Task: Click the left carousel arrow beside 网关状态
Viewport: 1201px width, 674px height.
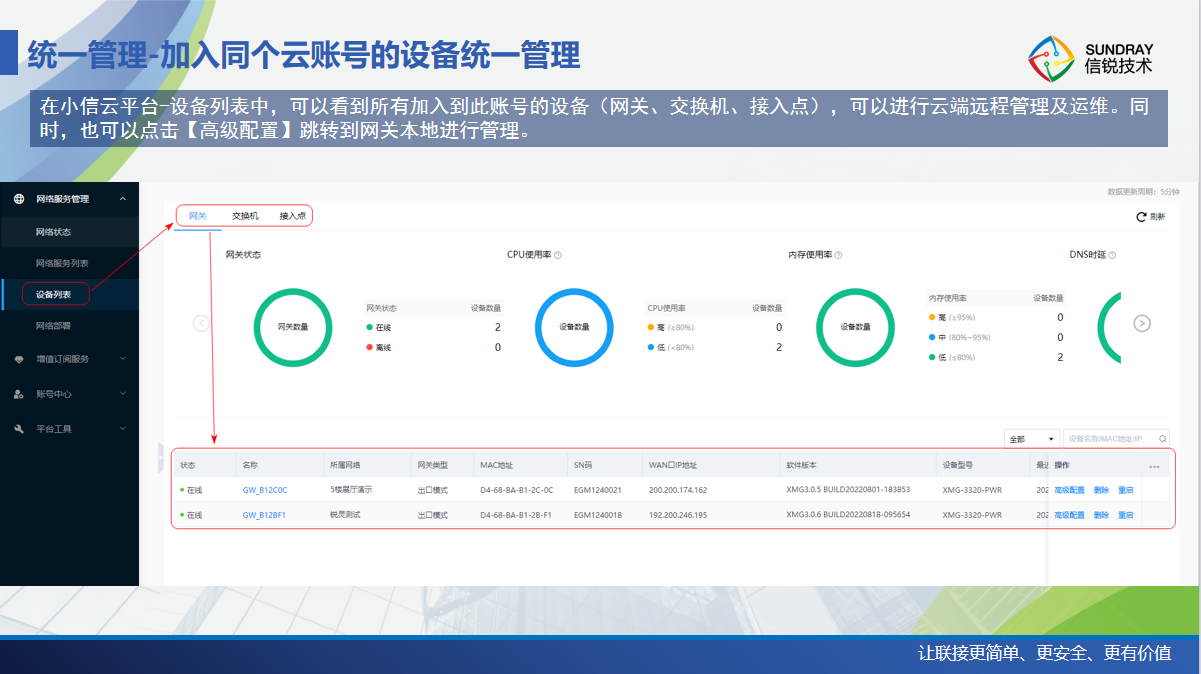Action: [201, 323]
